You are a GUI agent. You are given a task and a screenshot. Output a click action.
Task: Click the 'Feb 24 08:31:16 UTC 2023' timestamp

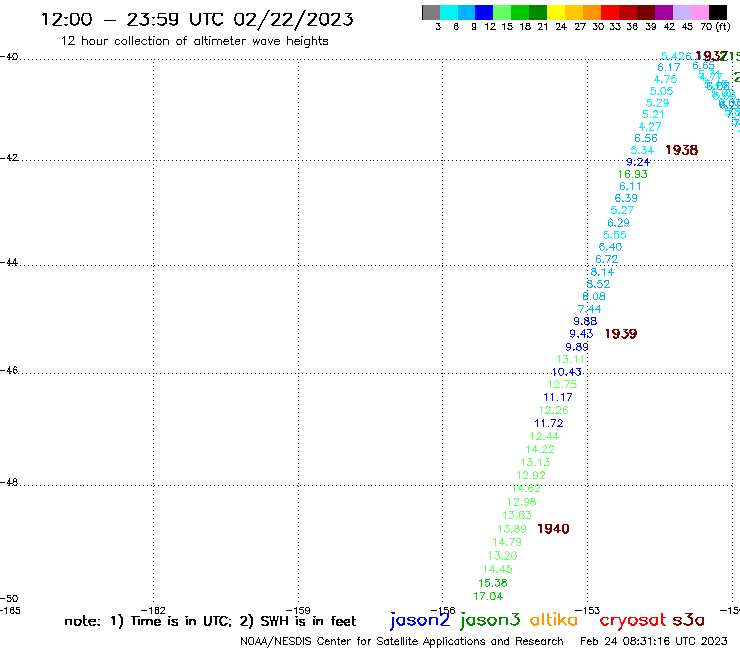654,642
